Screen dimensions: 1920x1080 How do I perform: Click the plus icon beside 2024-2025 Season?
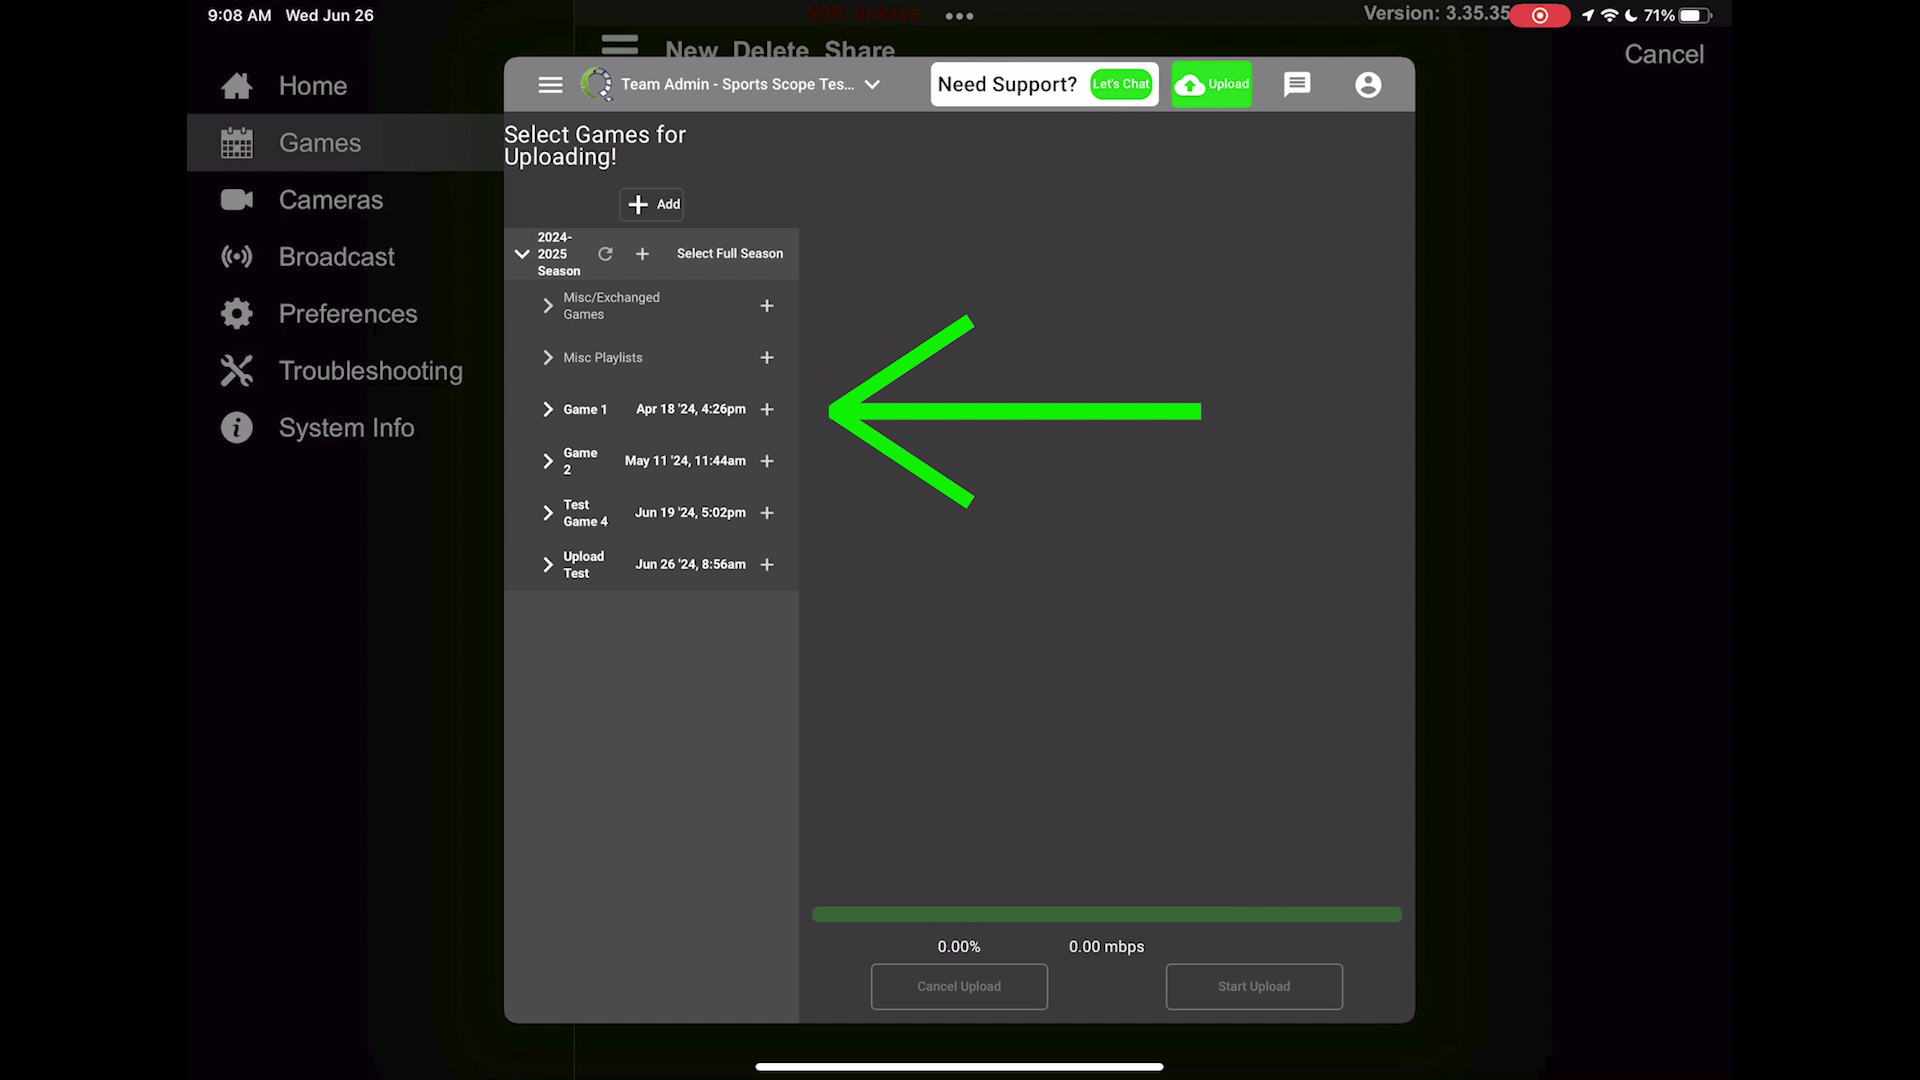[642, 254]
